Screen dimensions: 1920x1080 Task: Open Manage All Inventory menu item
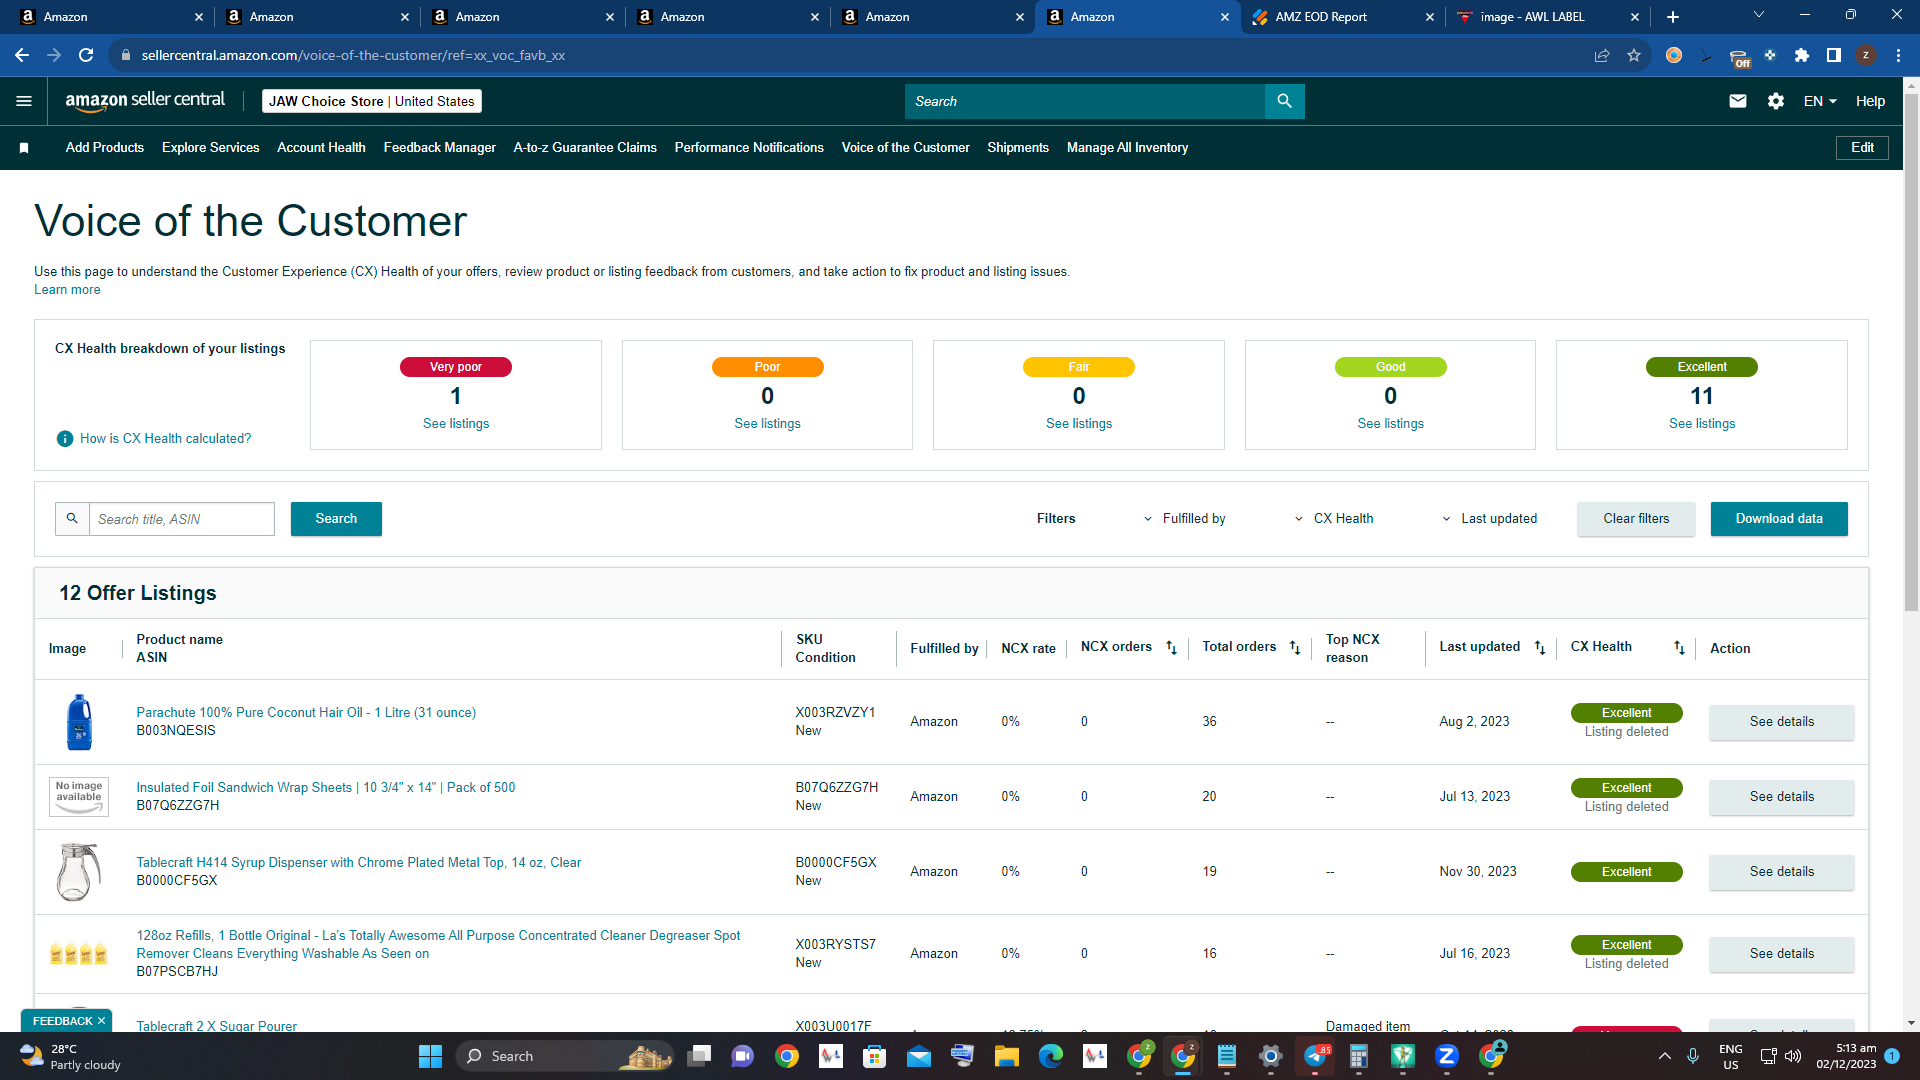coord(1127,148)
